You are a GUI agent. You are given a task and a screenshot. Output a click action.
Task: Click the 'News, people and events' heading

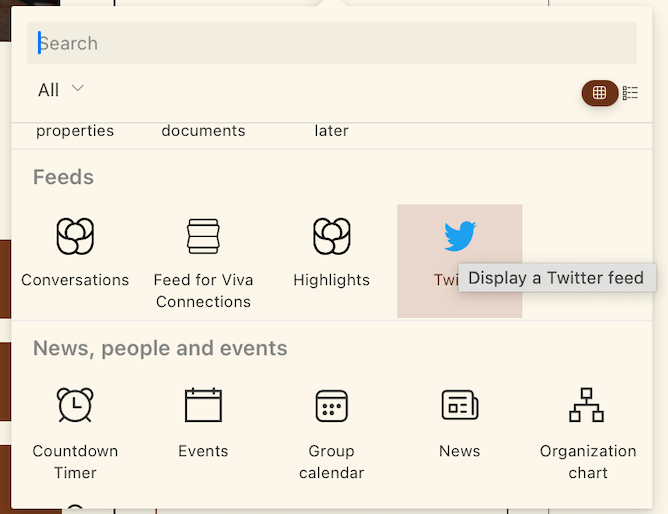click(160, 348)
